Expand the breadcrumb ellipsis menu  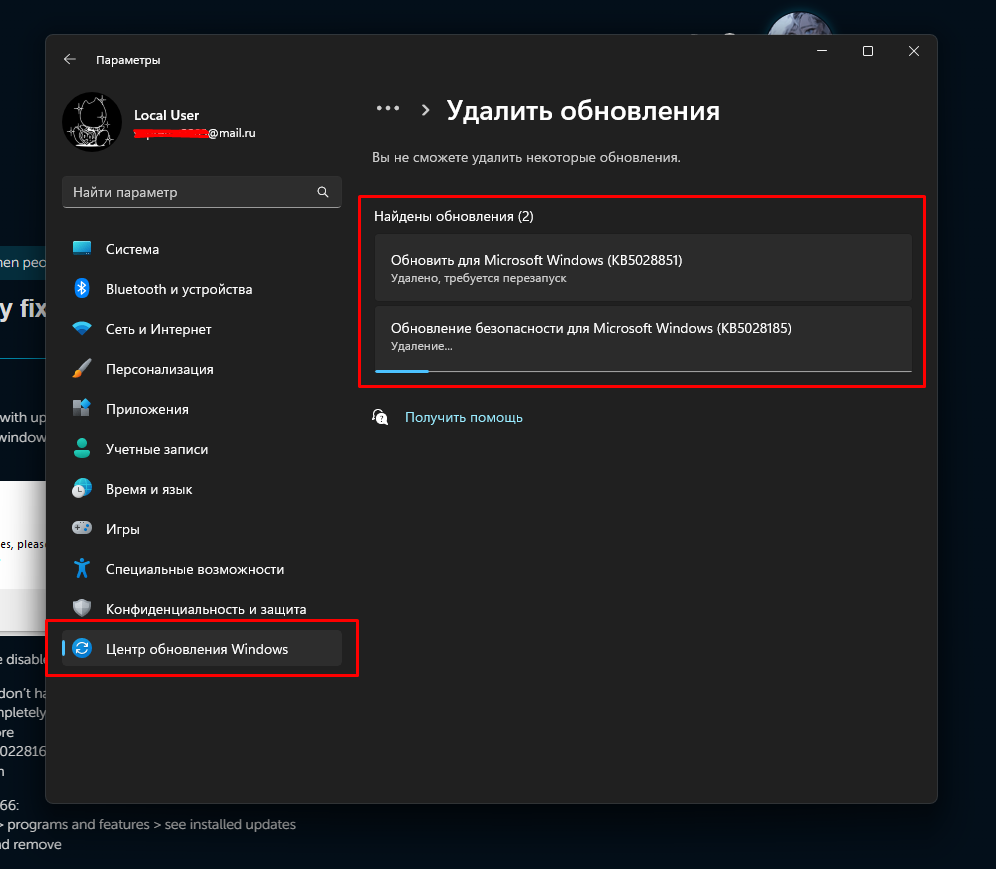[x=387, y=110]
